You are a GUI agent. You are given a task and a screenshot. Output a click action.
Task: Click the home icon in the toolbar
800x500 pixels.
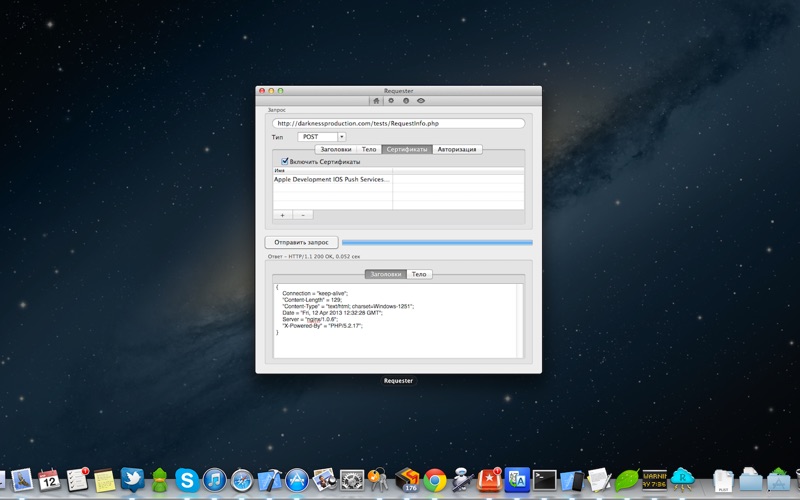(x=376, y=101)
